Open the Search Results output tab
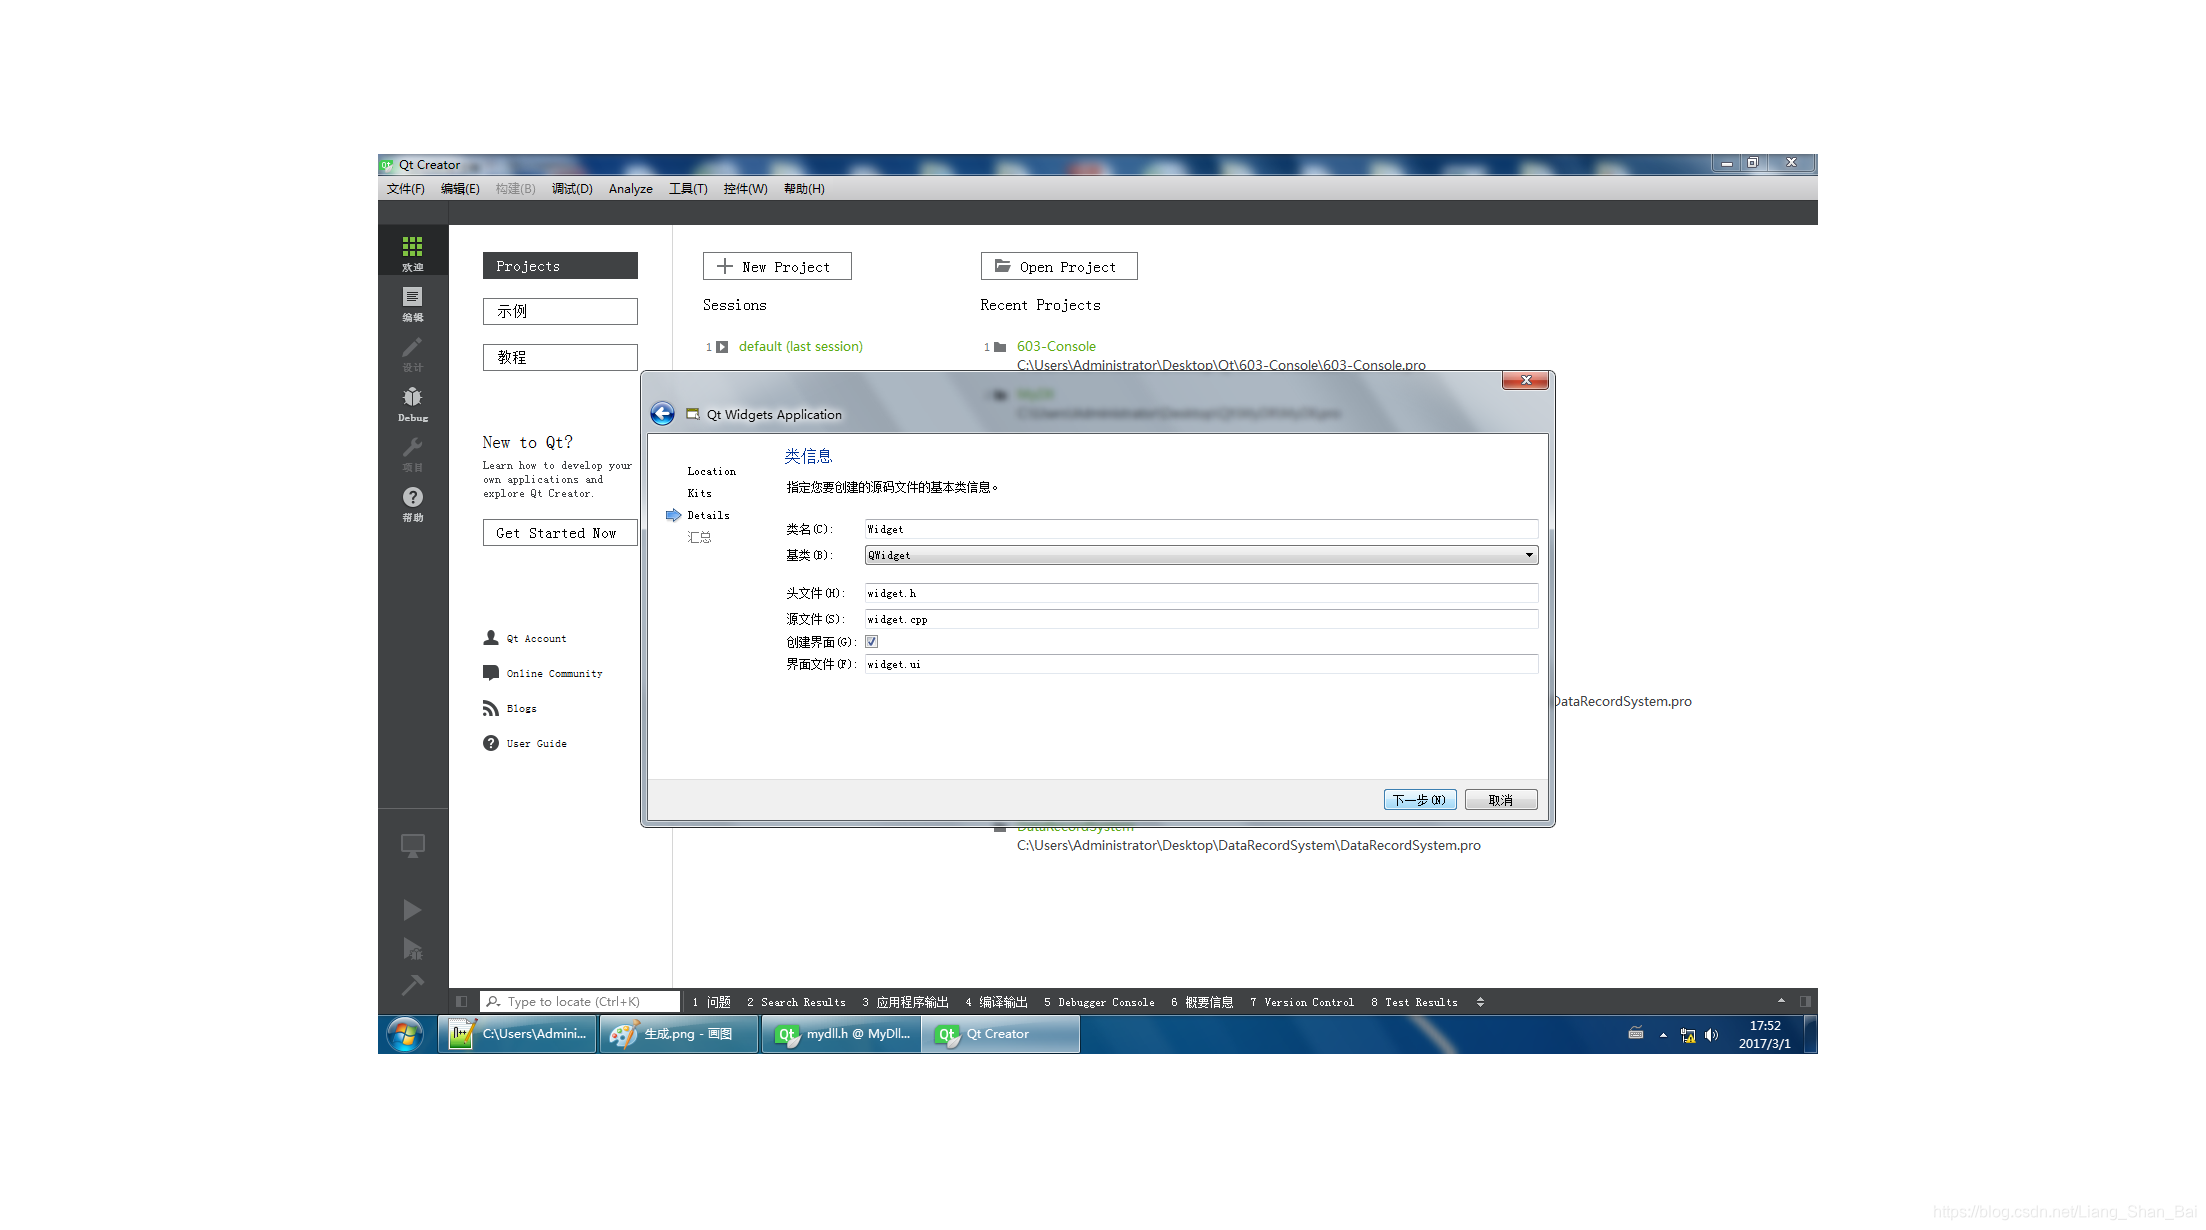2206x1230 pixels. [x=796, y=1002]
